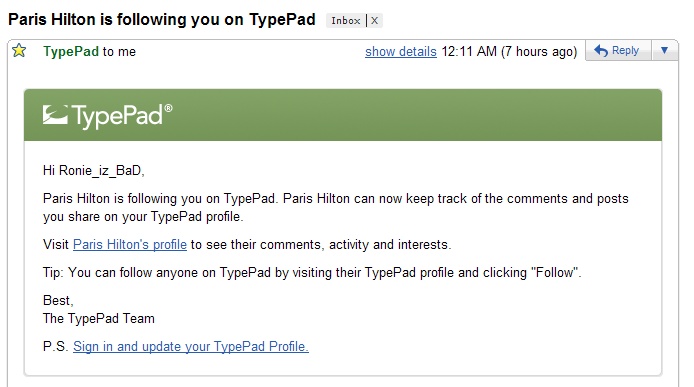This screenshot has height=387, width=694.
Task: Click the green TypePad banner background
Action: point(398,115)
